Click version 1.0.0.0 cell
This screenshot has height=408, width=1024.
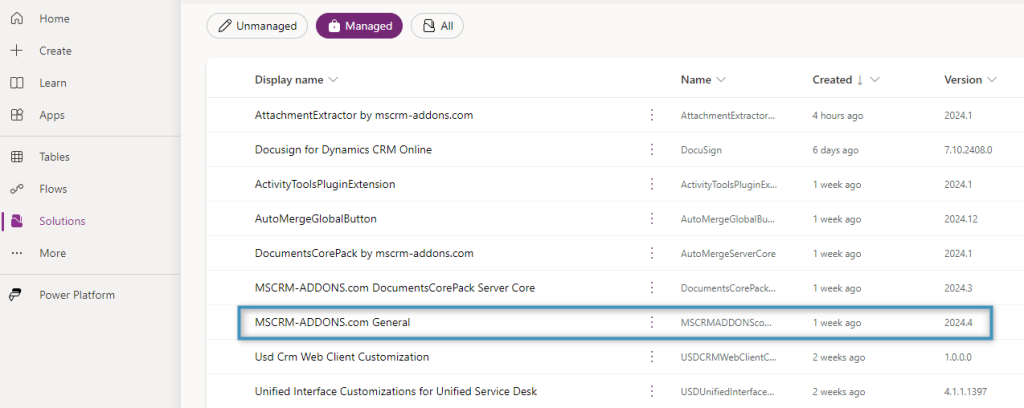click(957, 358)
